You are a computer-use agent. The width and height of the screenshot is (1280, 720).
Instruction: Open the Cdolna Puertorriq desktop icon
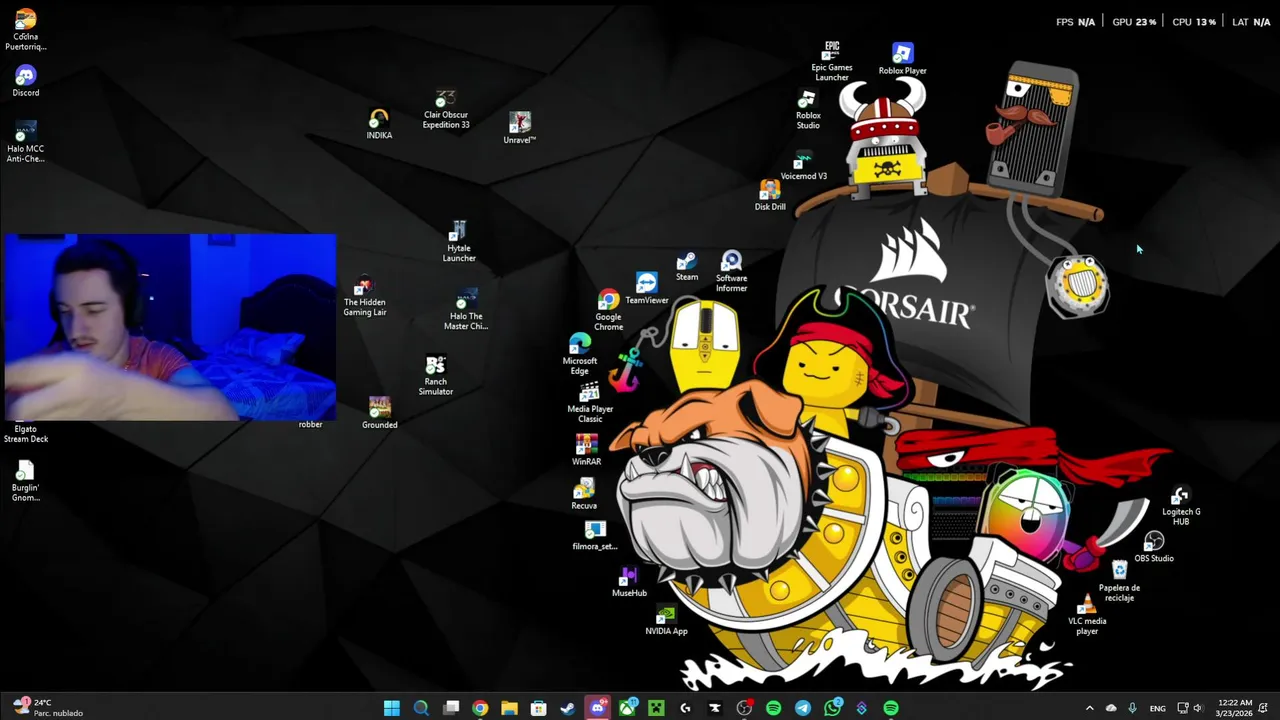pyautogui.click(x=26, y=30)
